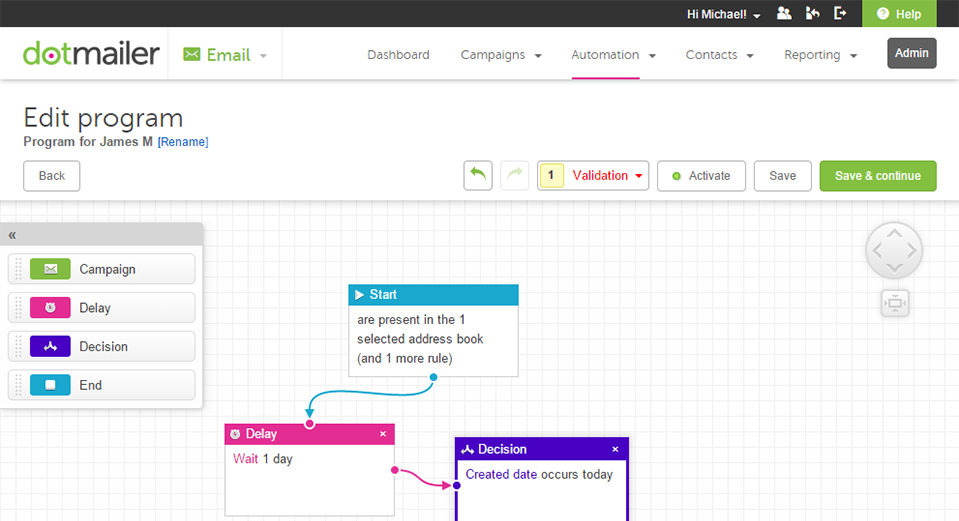Screen dimensions: 959x521
Task: Open the contacts people icon in top bar
Action: 784,14
